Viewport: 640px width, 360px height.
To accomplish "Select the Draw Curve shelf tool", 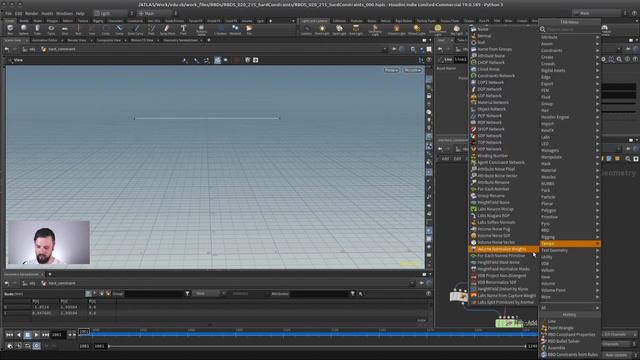I will [136, 29].
